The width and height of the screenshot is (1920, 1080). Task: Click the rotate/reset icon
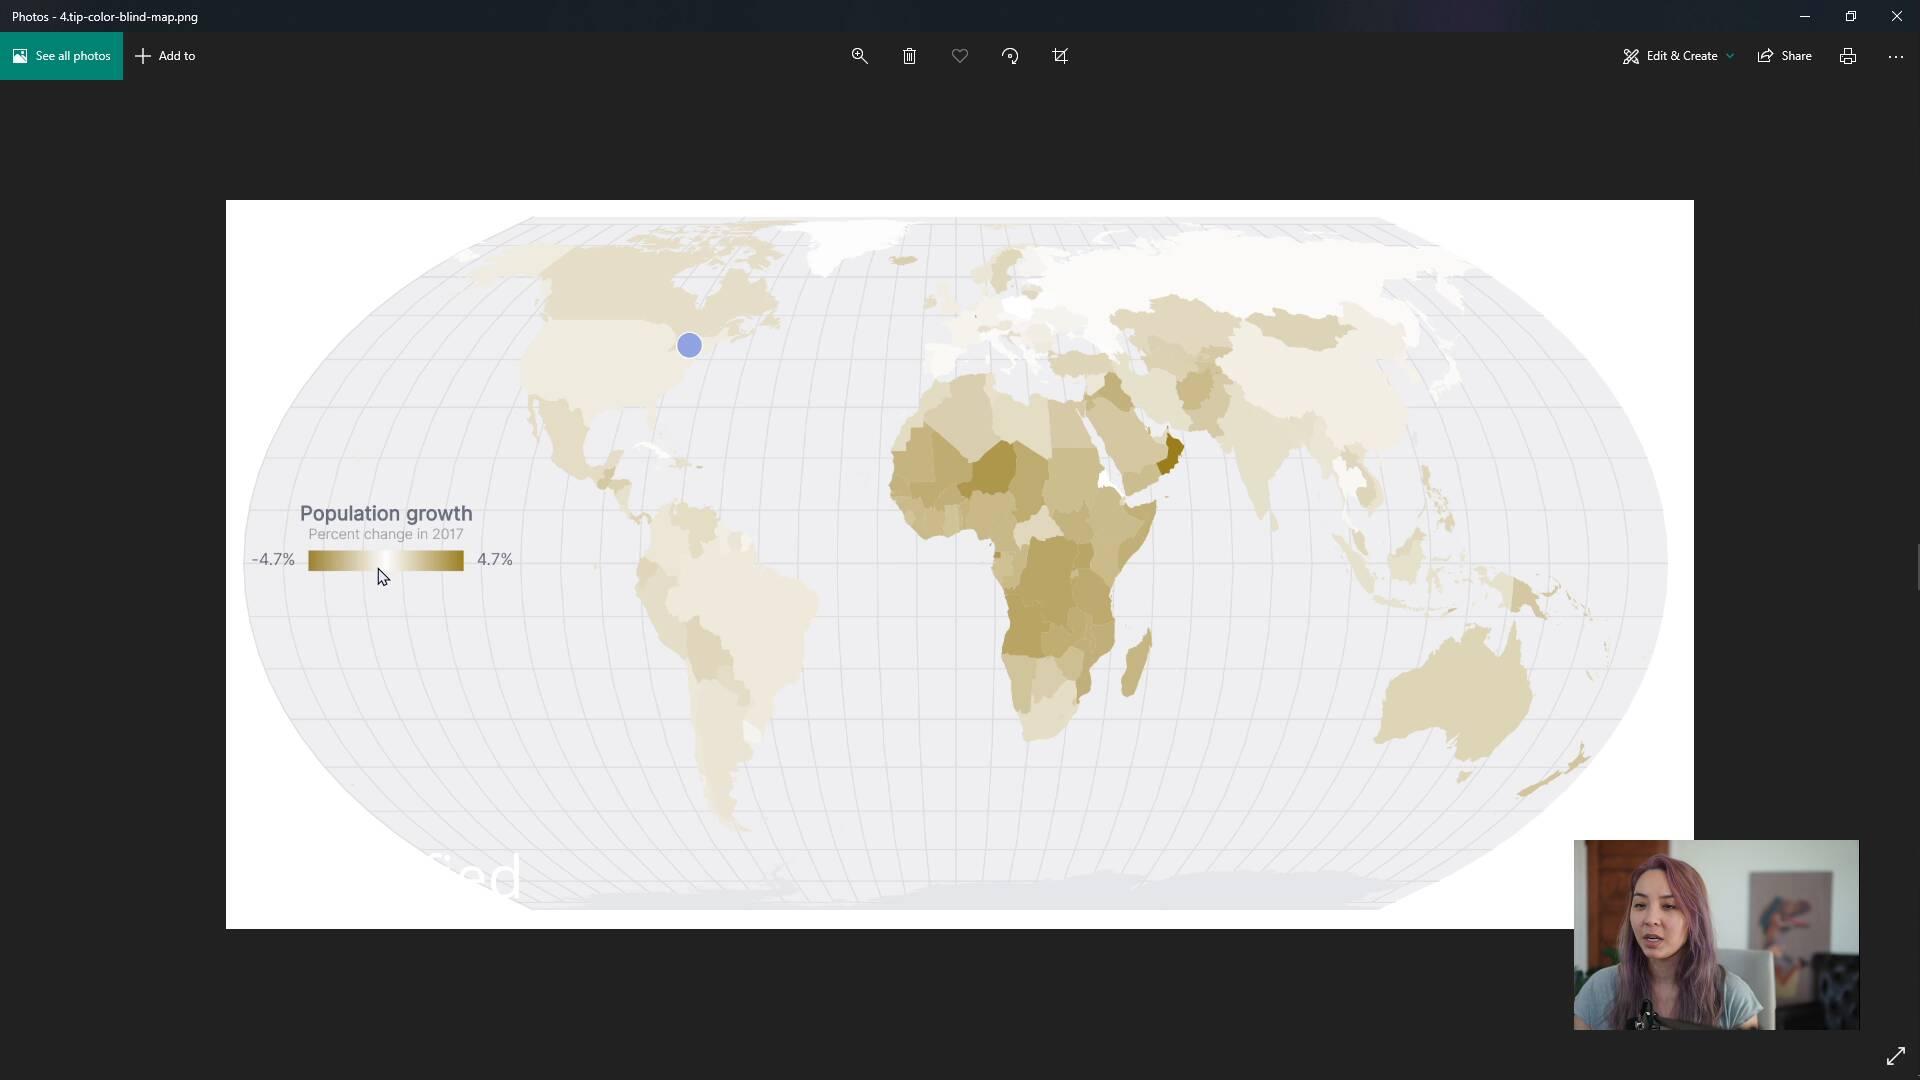pos(1010,55)
